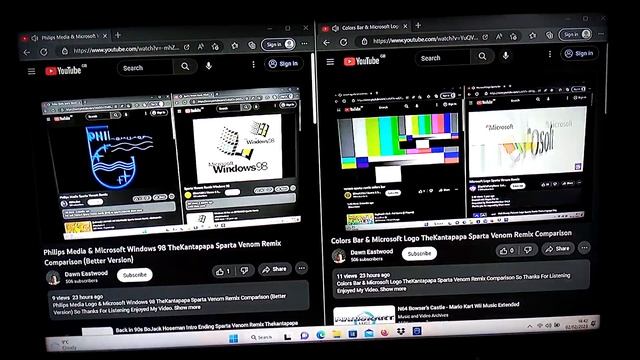Like the Philips Media comparison video
640x360 pixels.
pos(223,271)
